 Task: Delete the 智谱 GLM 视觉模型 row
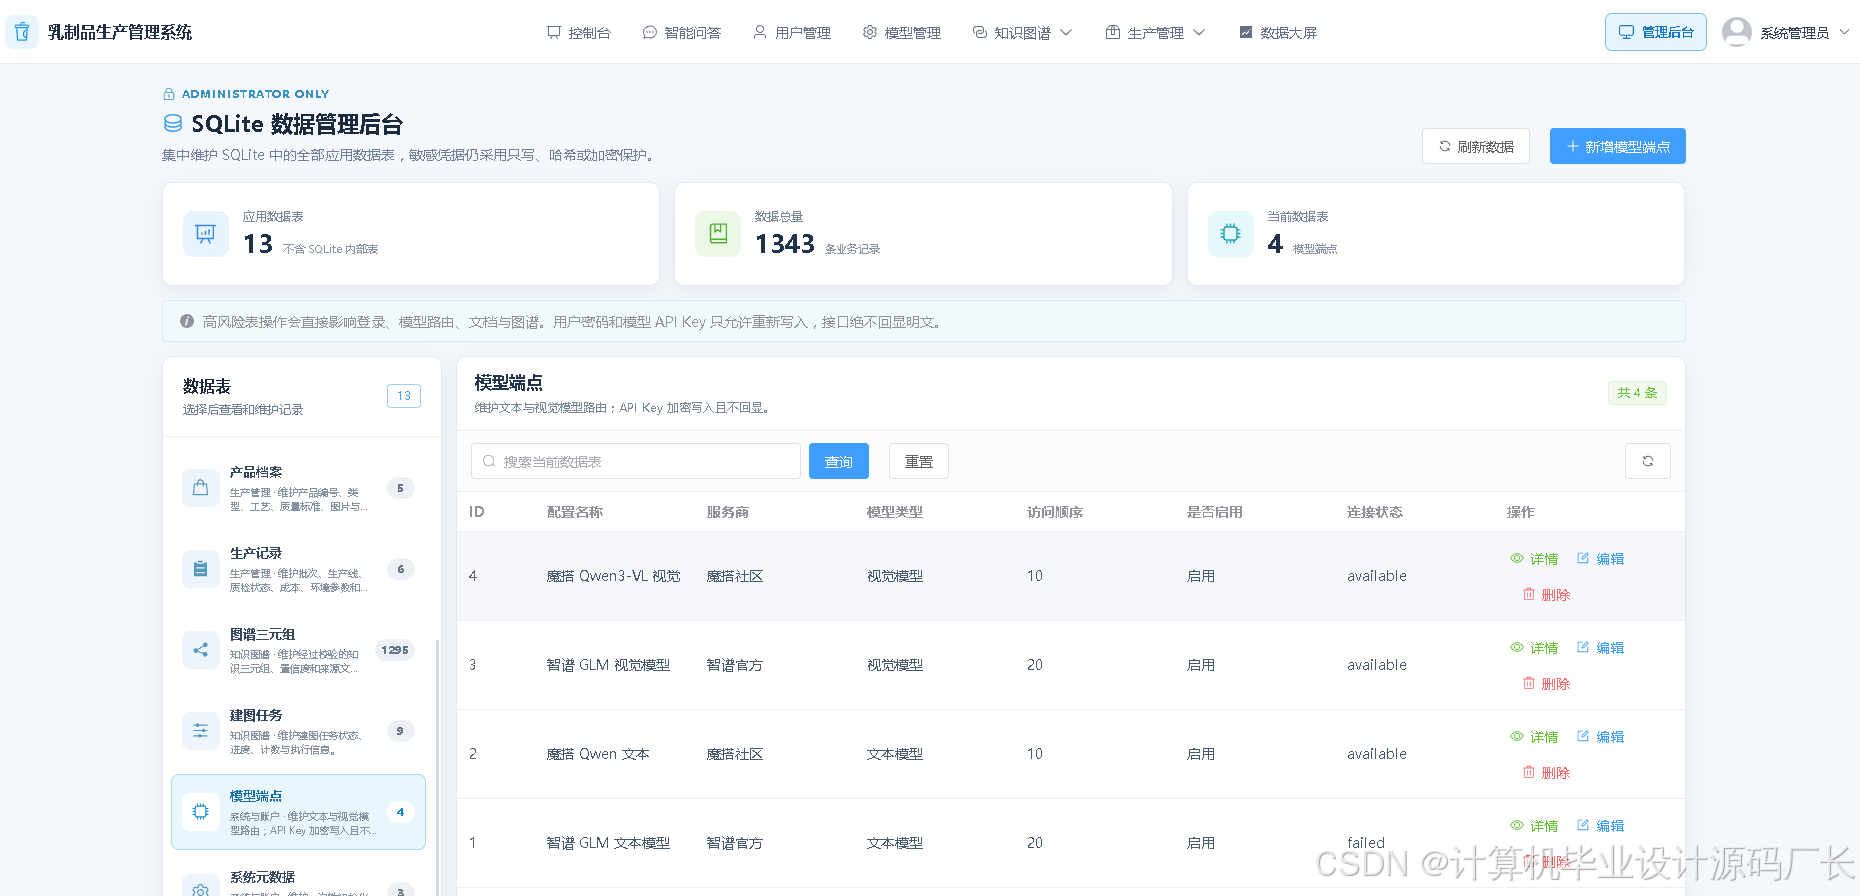click(1546, 684)
